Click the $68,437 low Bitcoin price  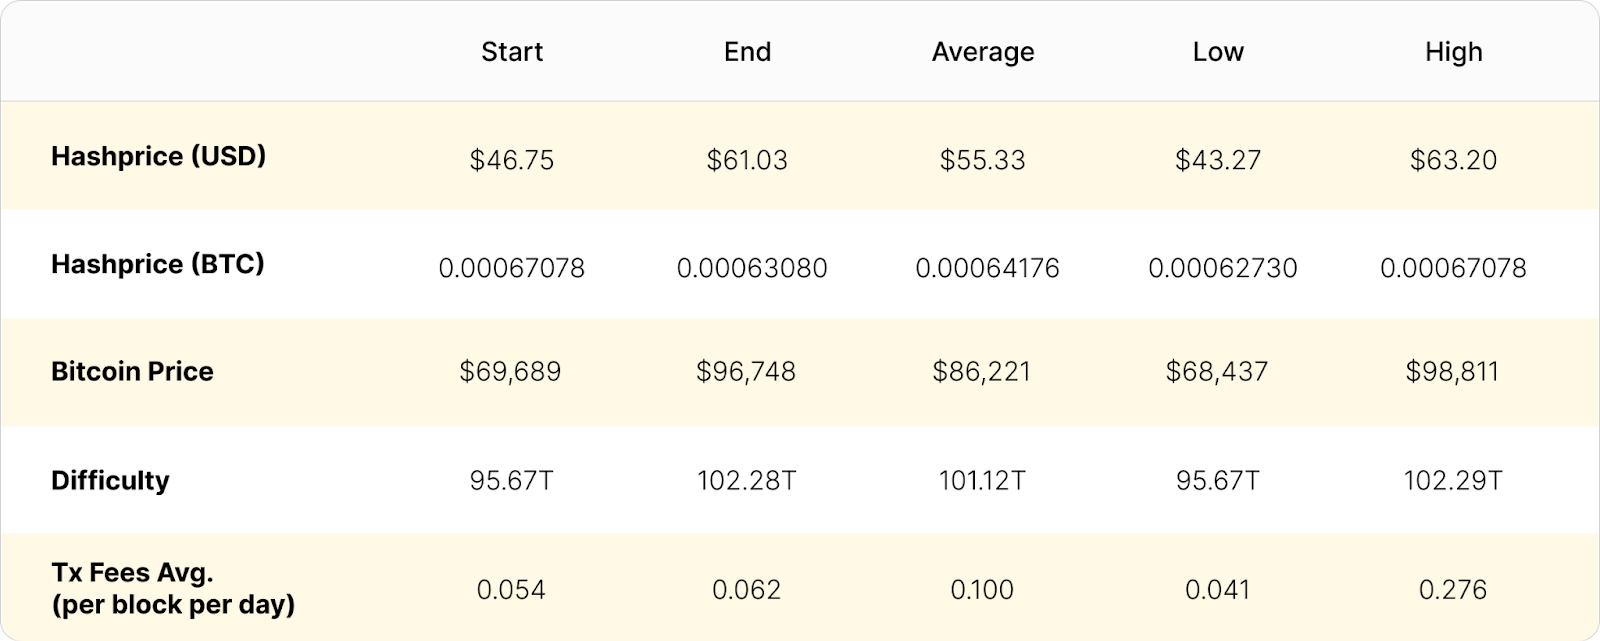(1216, 372)
